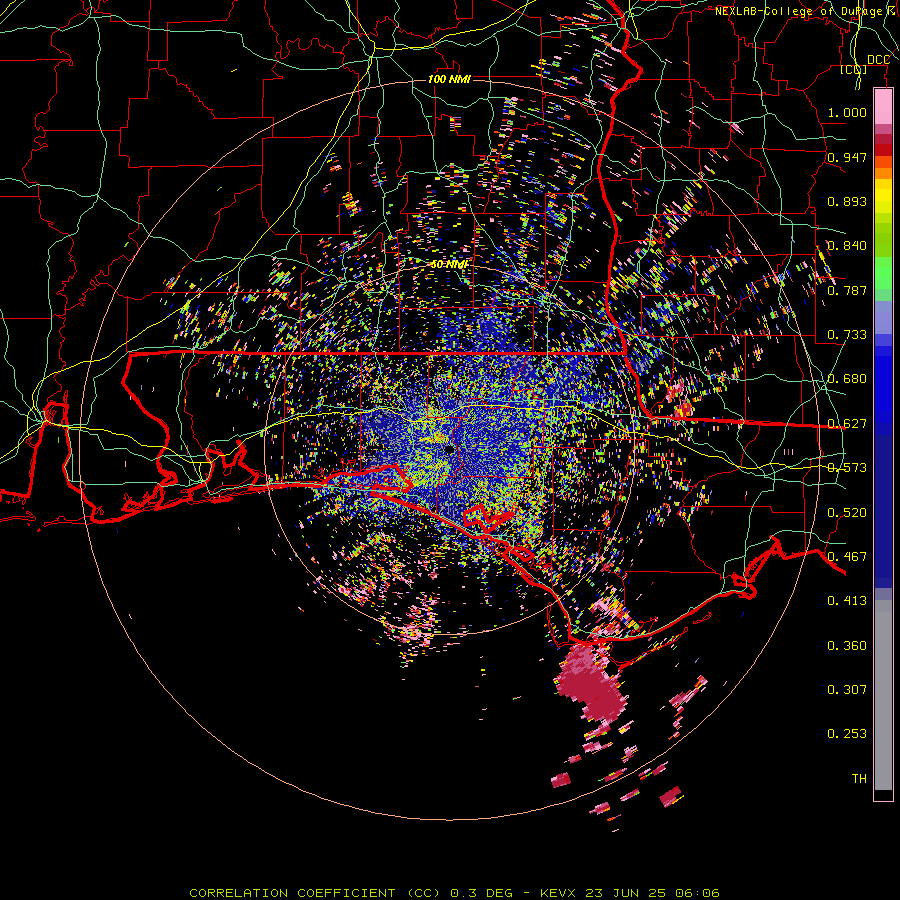Click the 0.627 legend value

pyautogui.click(x=847, y=424)
